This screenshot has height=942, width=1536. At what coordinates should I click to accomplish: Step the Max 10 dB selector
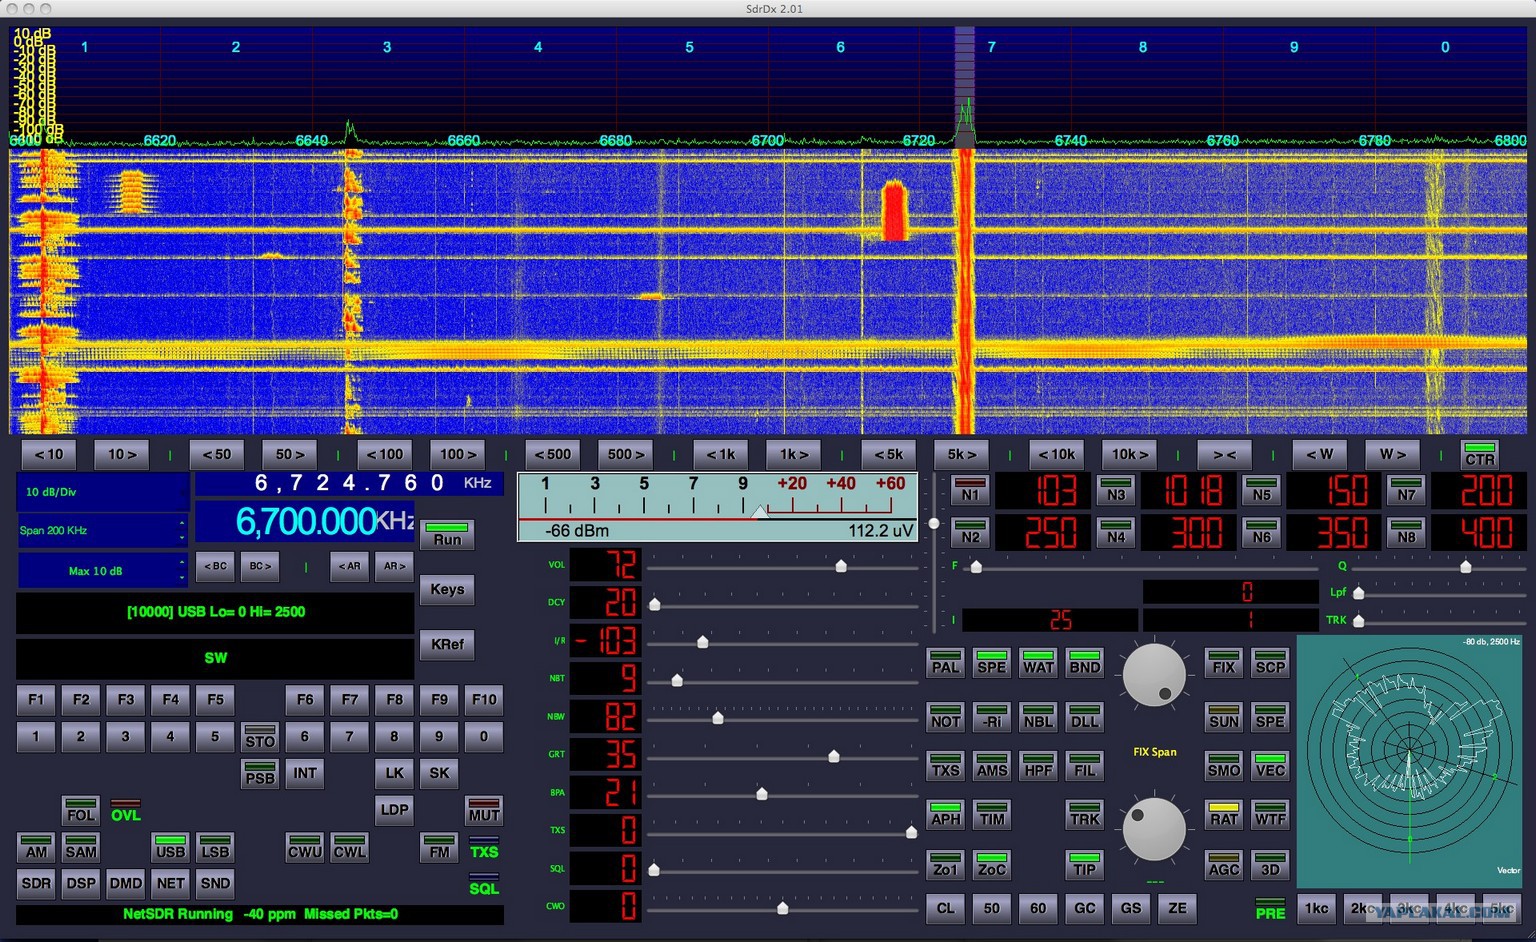[x=103, y=571]
